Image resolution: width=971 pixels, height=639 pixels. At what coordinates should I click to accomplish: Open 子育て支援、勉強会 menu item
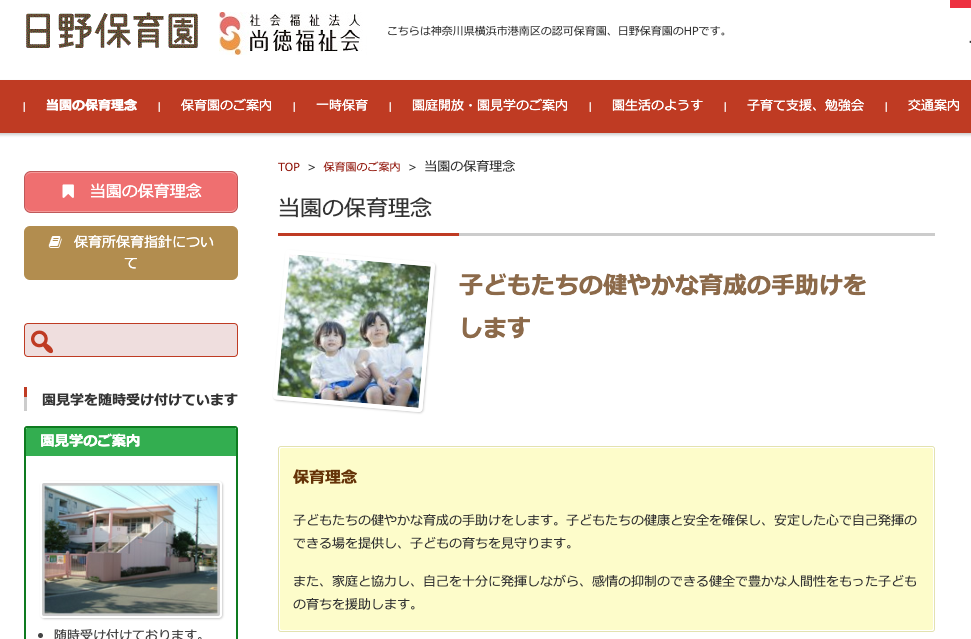[x=805, y=105]
